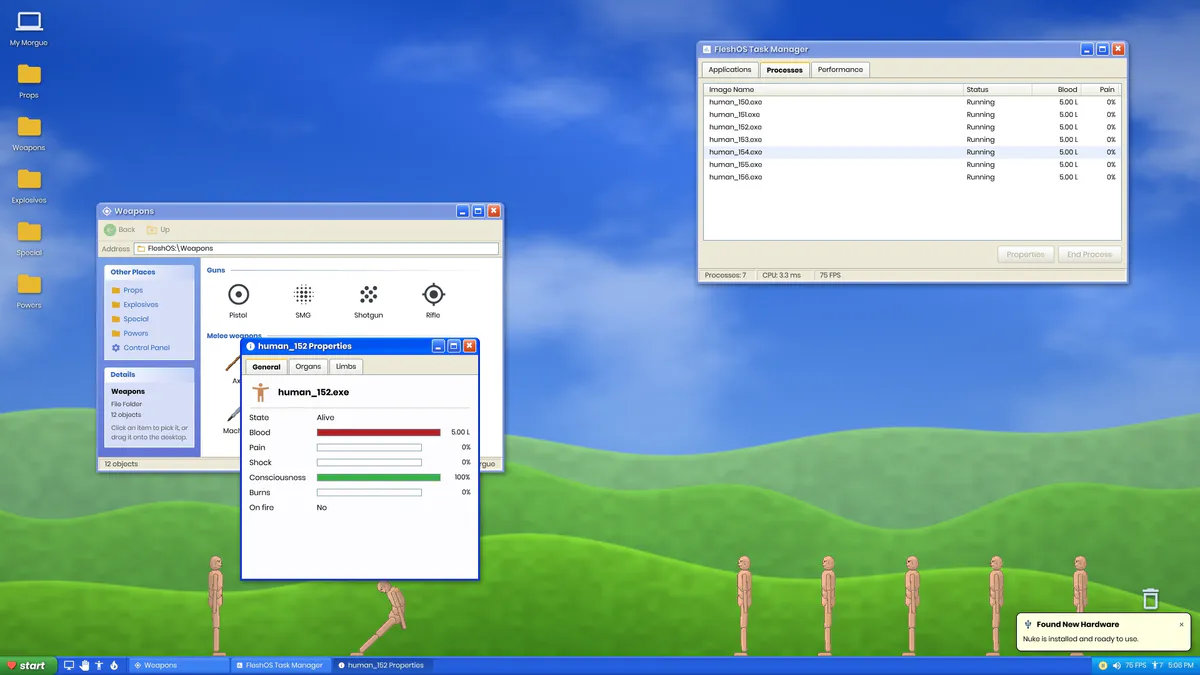Image resolution: width=1200 pixels, height=675 pixels.
Task: Click the USB icon in the hardware notification
Action: click(x=1028, y=624)
